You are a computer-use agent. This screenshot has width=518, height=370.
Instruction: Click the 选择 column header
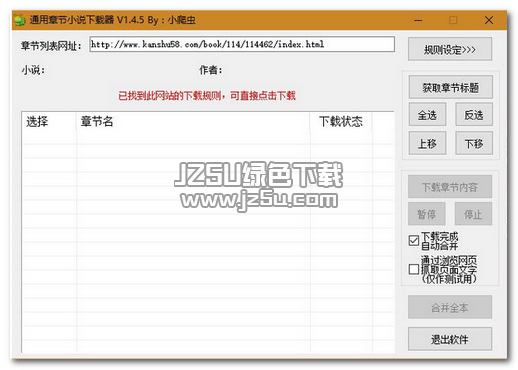click(49, 121)
